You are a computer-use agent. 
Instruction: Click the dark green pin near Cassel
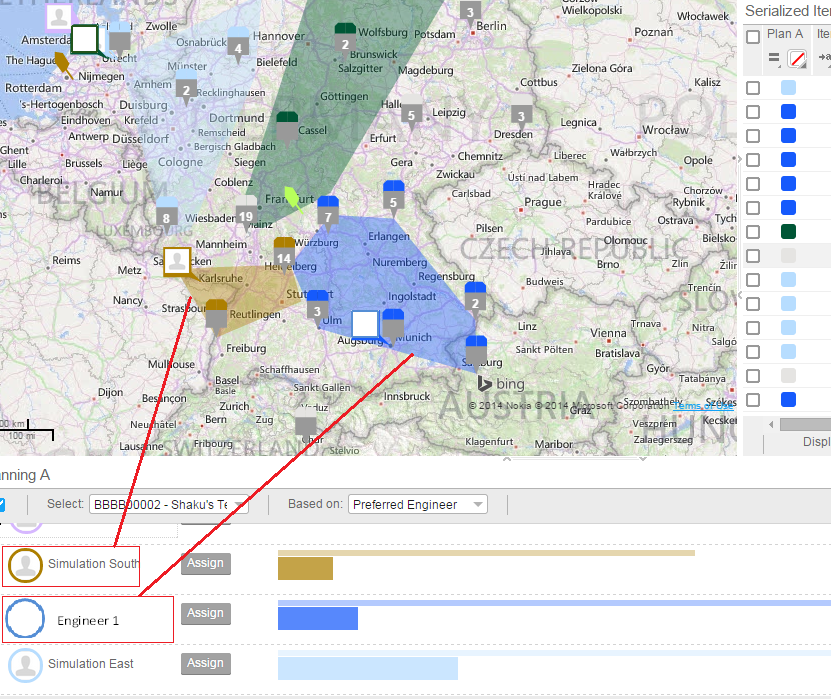click(287, 127)
